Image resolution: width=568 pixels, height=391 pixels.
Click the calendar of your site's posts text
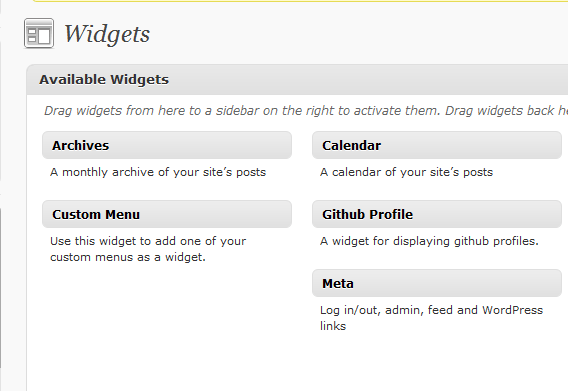click(x=406, y=172)
